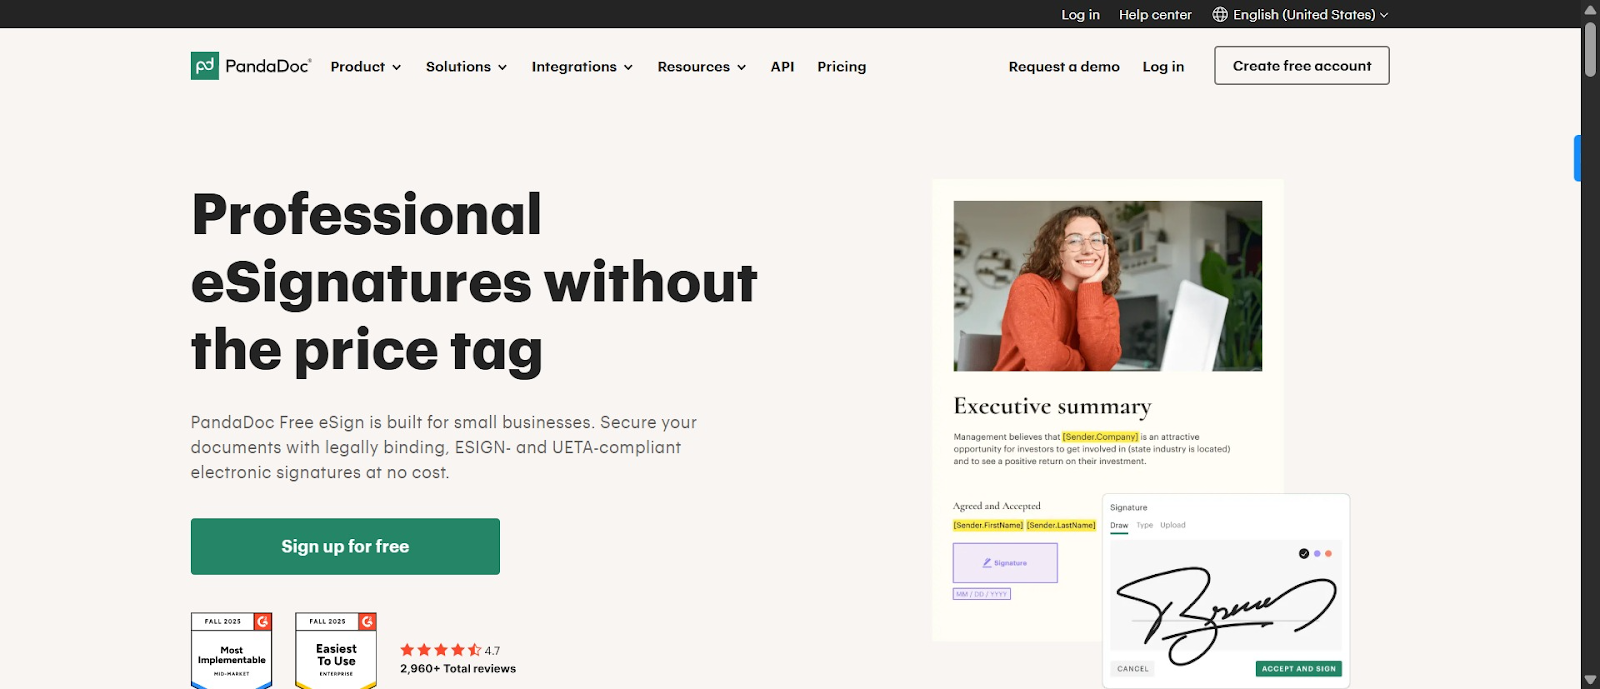Screen dimensions: 1600x689
Task: Click the Accept and Sign button
Action: click(x=1298, y=669)
